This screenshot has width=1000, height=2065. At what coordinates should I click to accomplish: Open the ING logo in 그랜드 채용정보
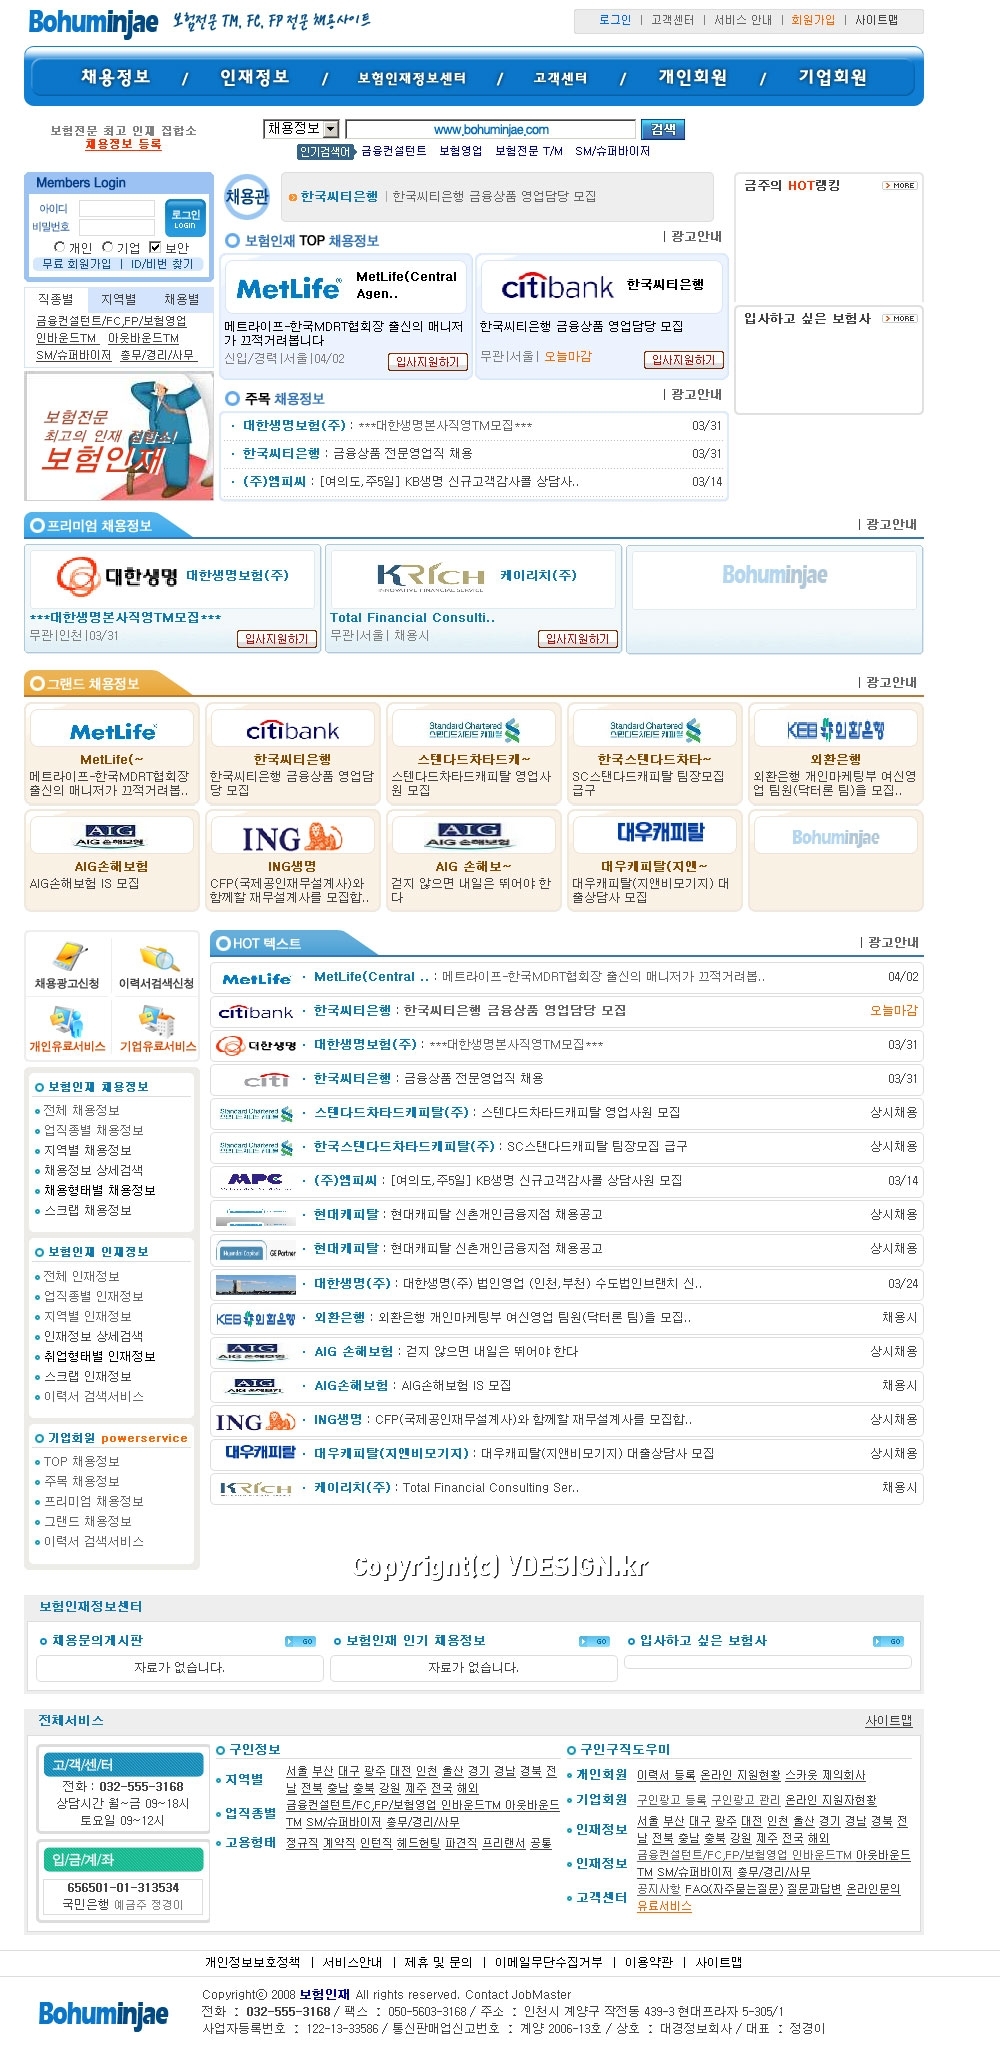click(292, 837)
